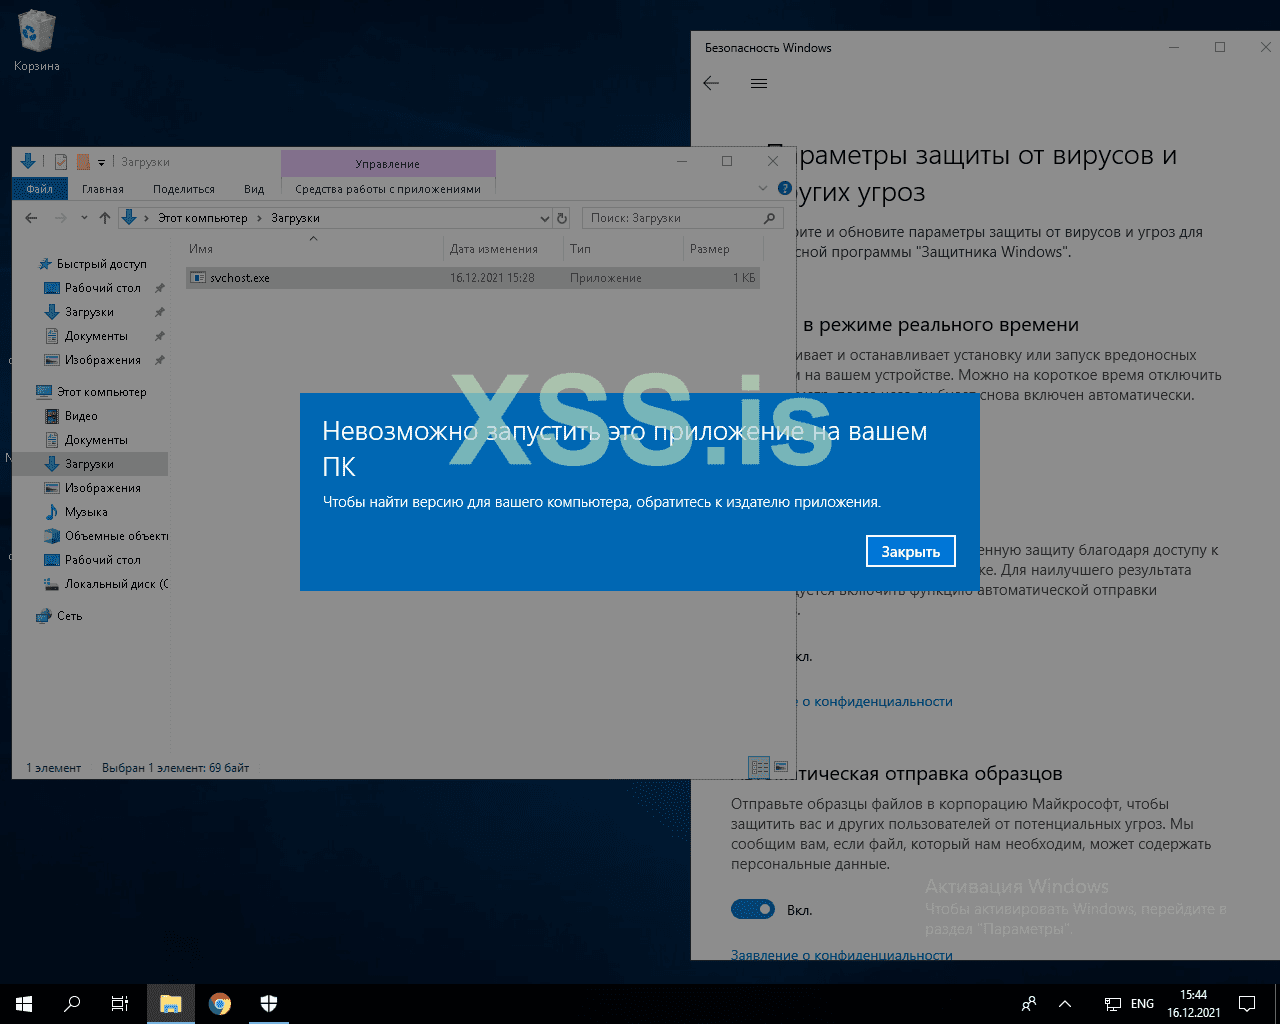Viewport: 1280px width, 1024px height.
Task: Open pinned Изображения under Быстрый доступ
Action: coord(93,360)
